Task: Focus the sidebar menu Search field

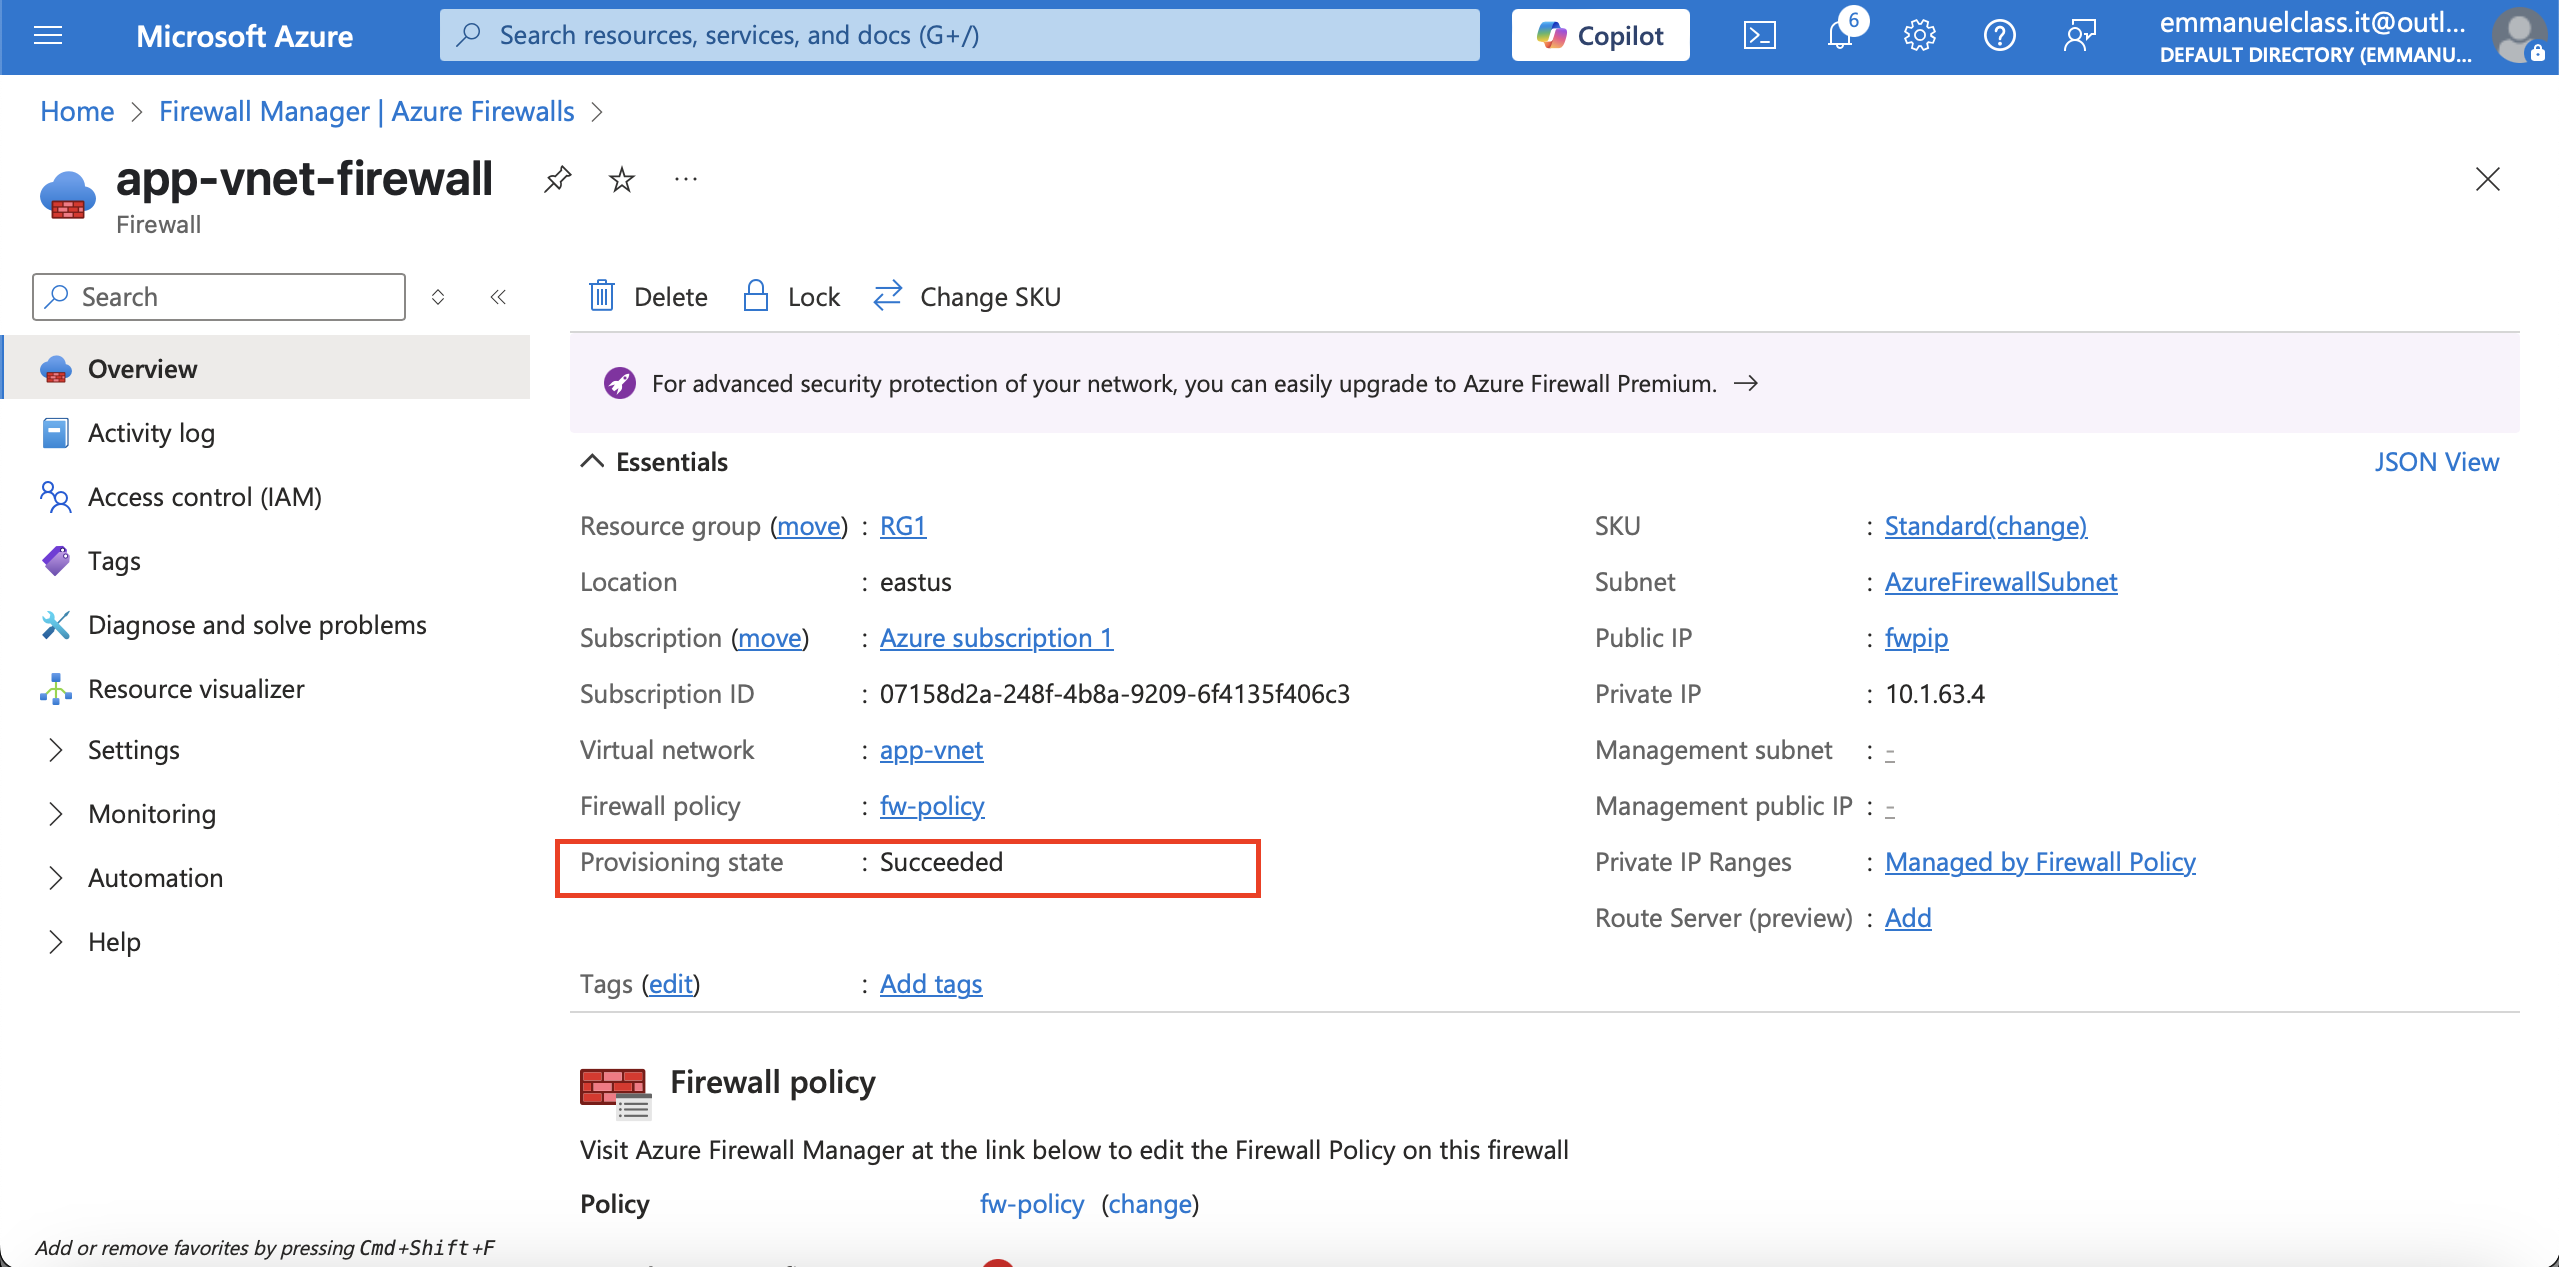Action: [x=219, y=297]
